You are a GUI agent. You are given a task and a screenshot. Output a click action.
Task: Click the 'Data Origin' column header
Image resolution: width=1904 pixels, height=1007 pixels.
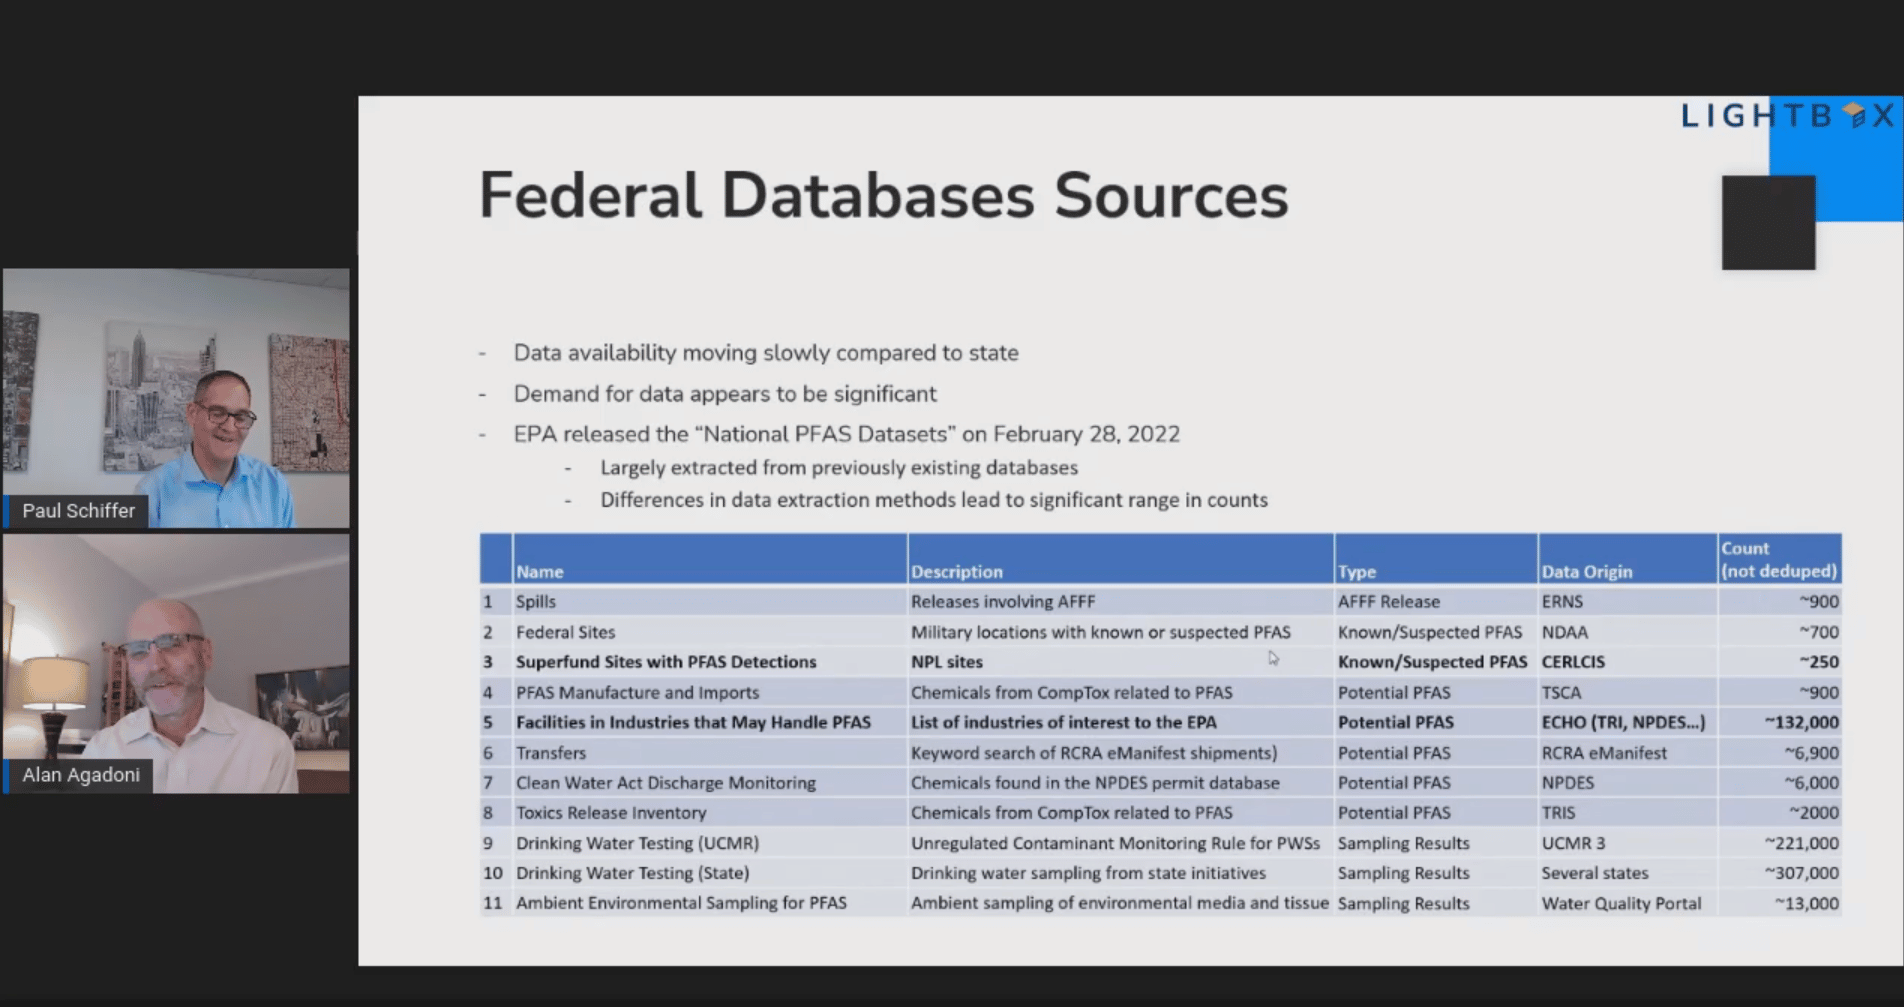(1627, 559)
